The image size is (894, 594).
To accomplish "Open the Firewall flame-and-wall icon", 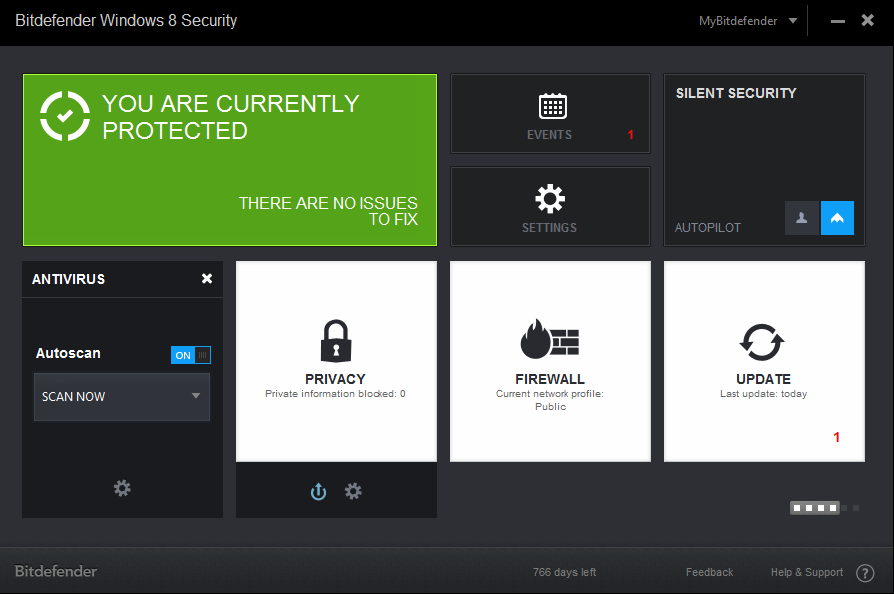I will tap(550, 341).
